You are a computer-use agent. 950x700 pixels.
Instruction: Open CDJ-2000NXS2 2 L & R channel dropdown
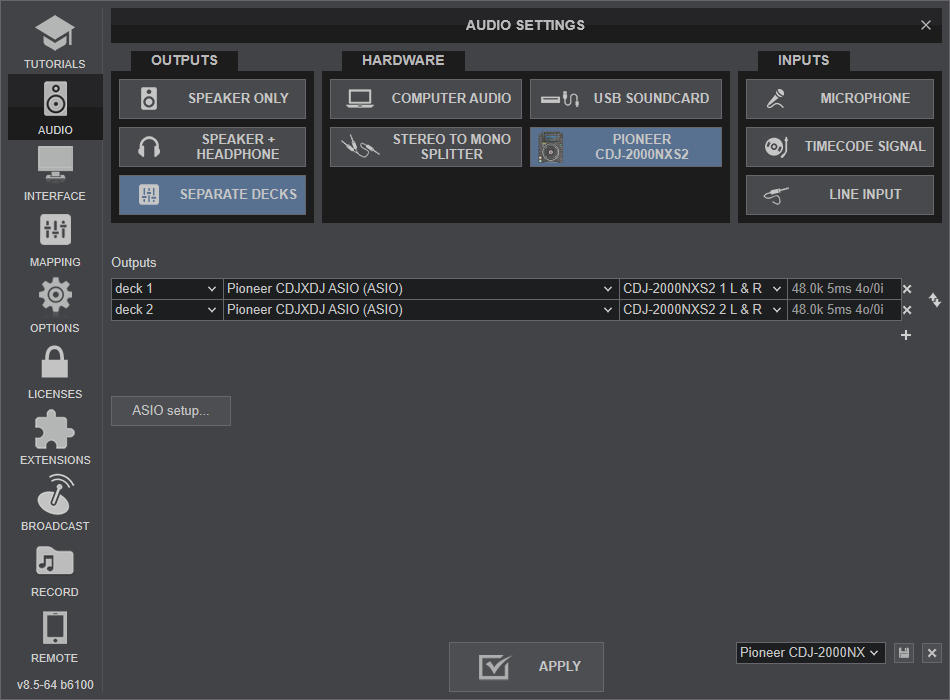click(703, 310)
